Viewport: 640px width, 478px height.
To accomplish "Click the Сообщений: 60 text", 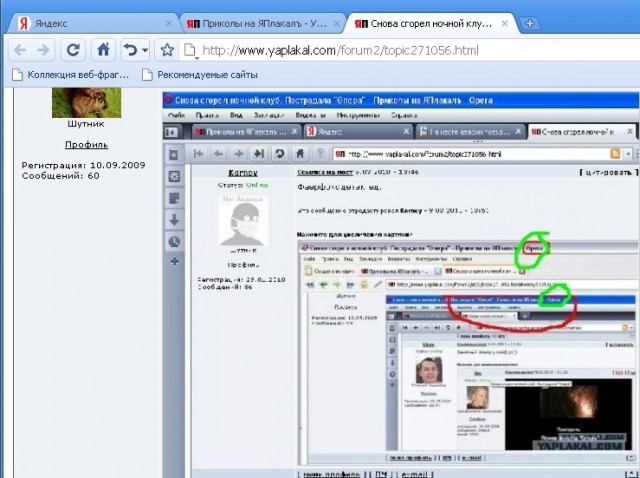I will point(60,176).
